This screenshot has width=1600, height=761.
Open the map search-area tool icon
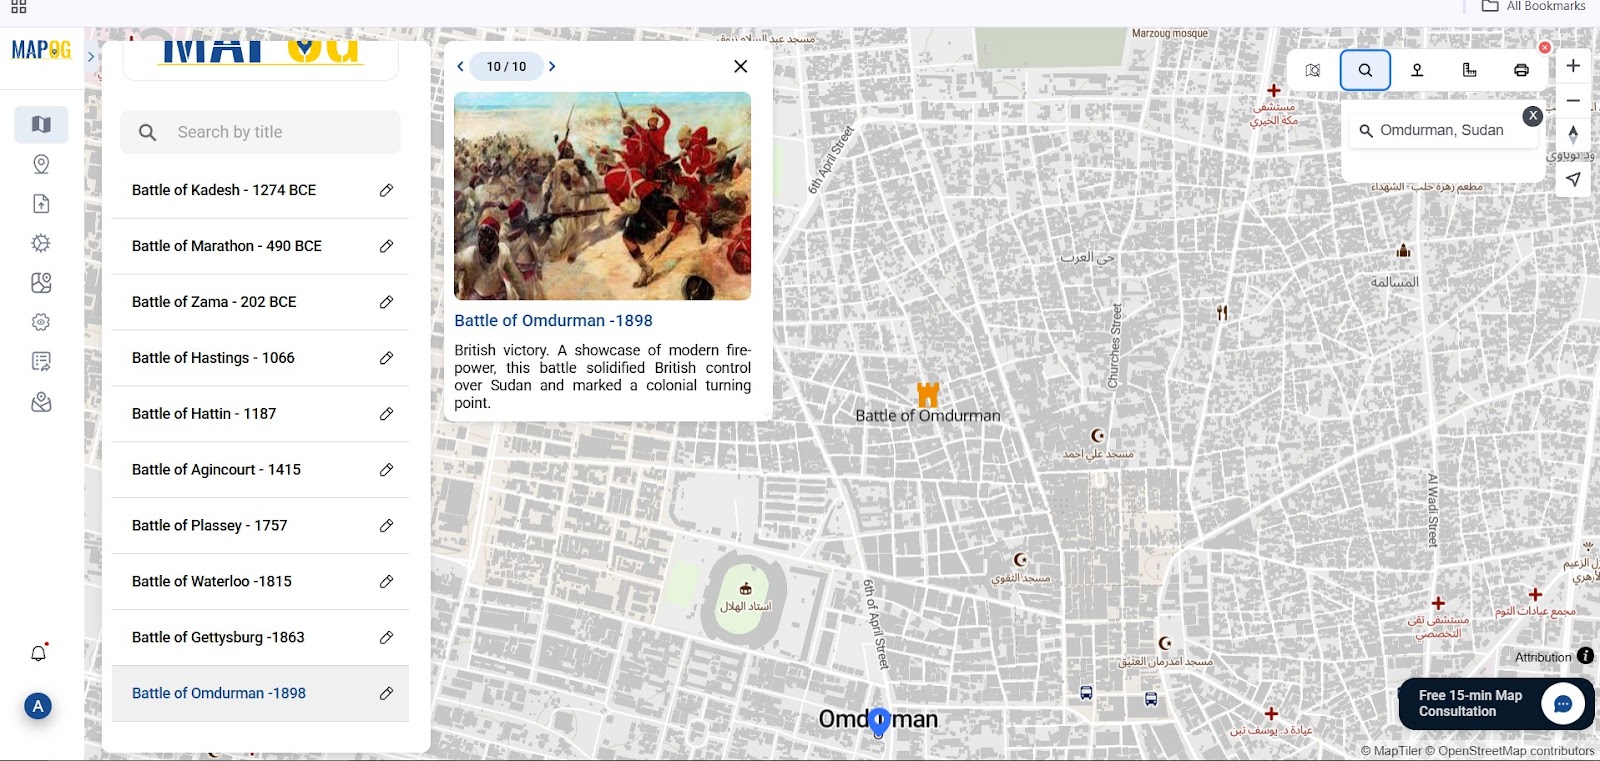(1313, 70)
